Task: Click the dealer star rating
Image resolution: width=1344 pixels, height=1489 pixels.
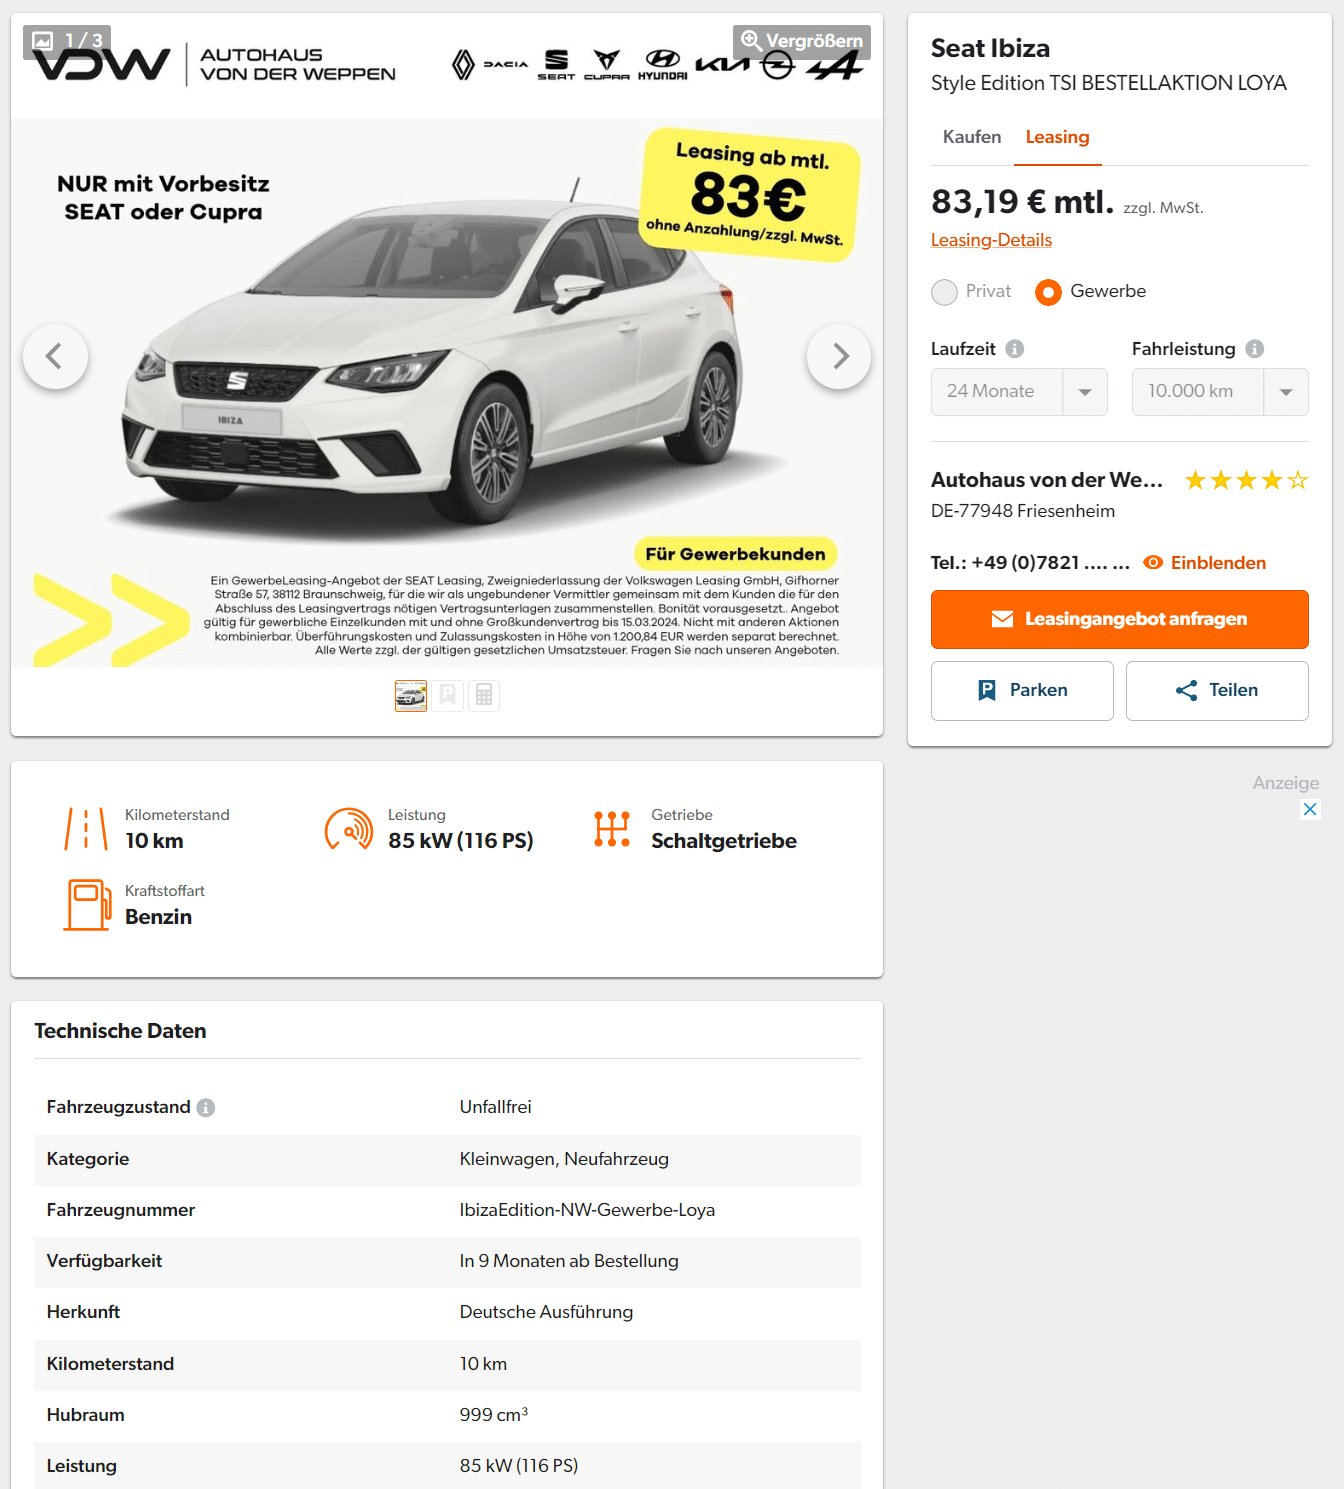Action: [1246, 481]
